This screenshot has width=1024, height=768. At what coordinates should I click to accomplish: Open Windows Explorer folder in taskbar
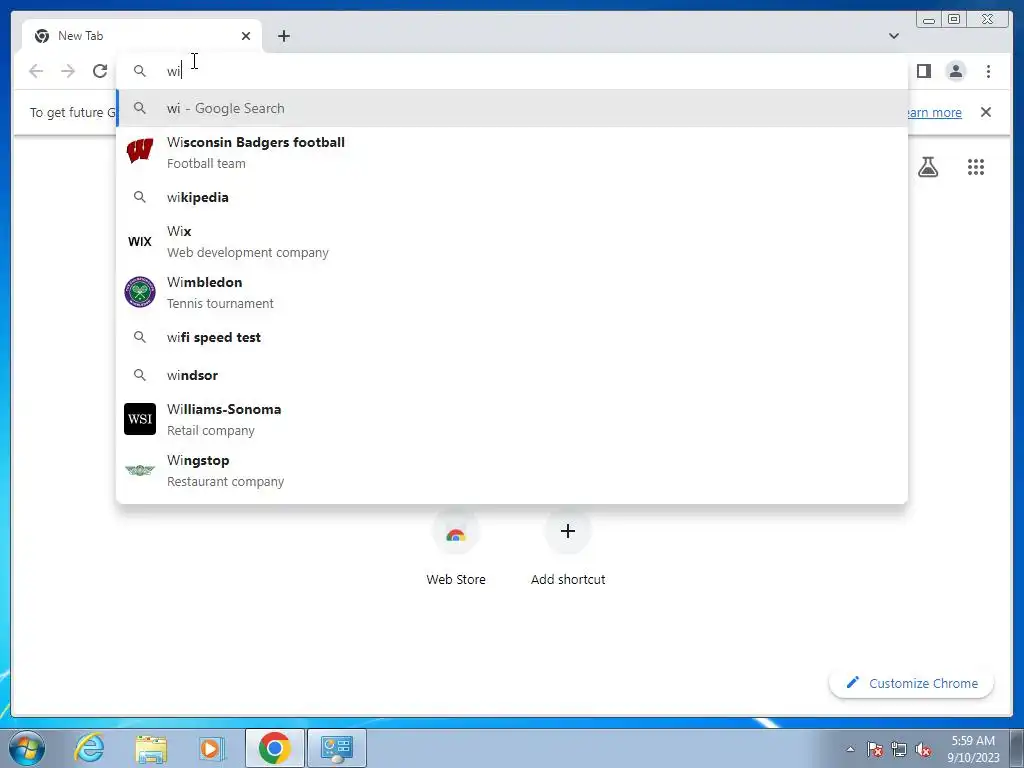(151, 748)
